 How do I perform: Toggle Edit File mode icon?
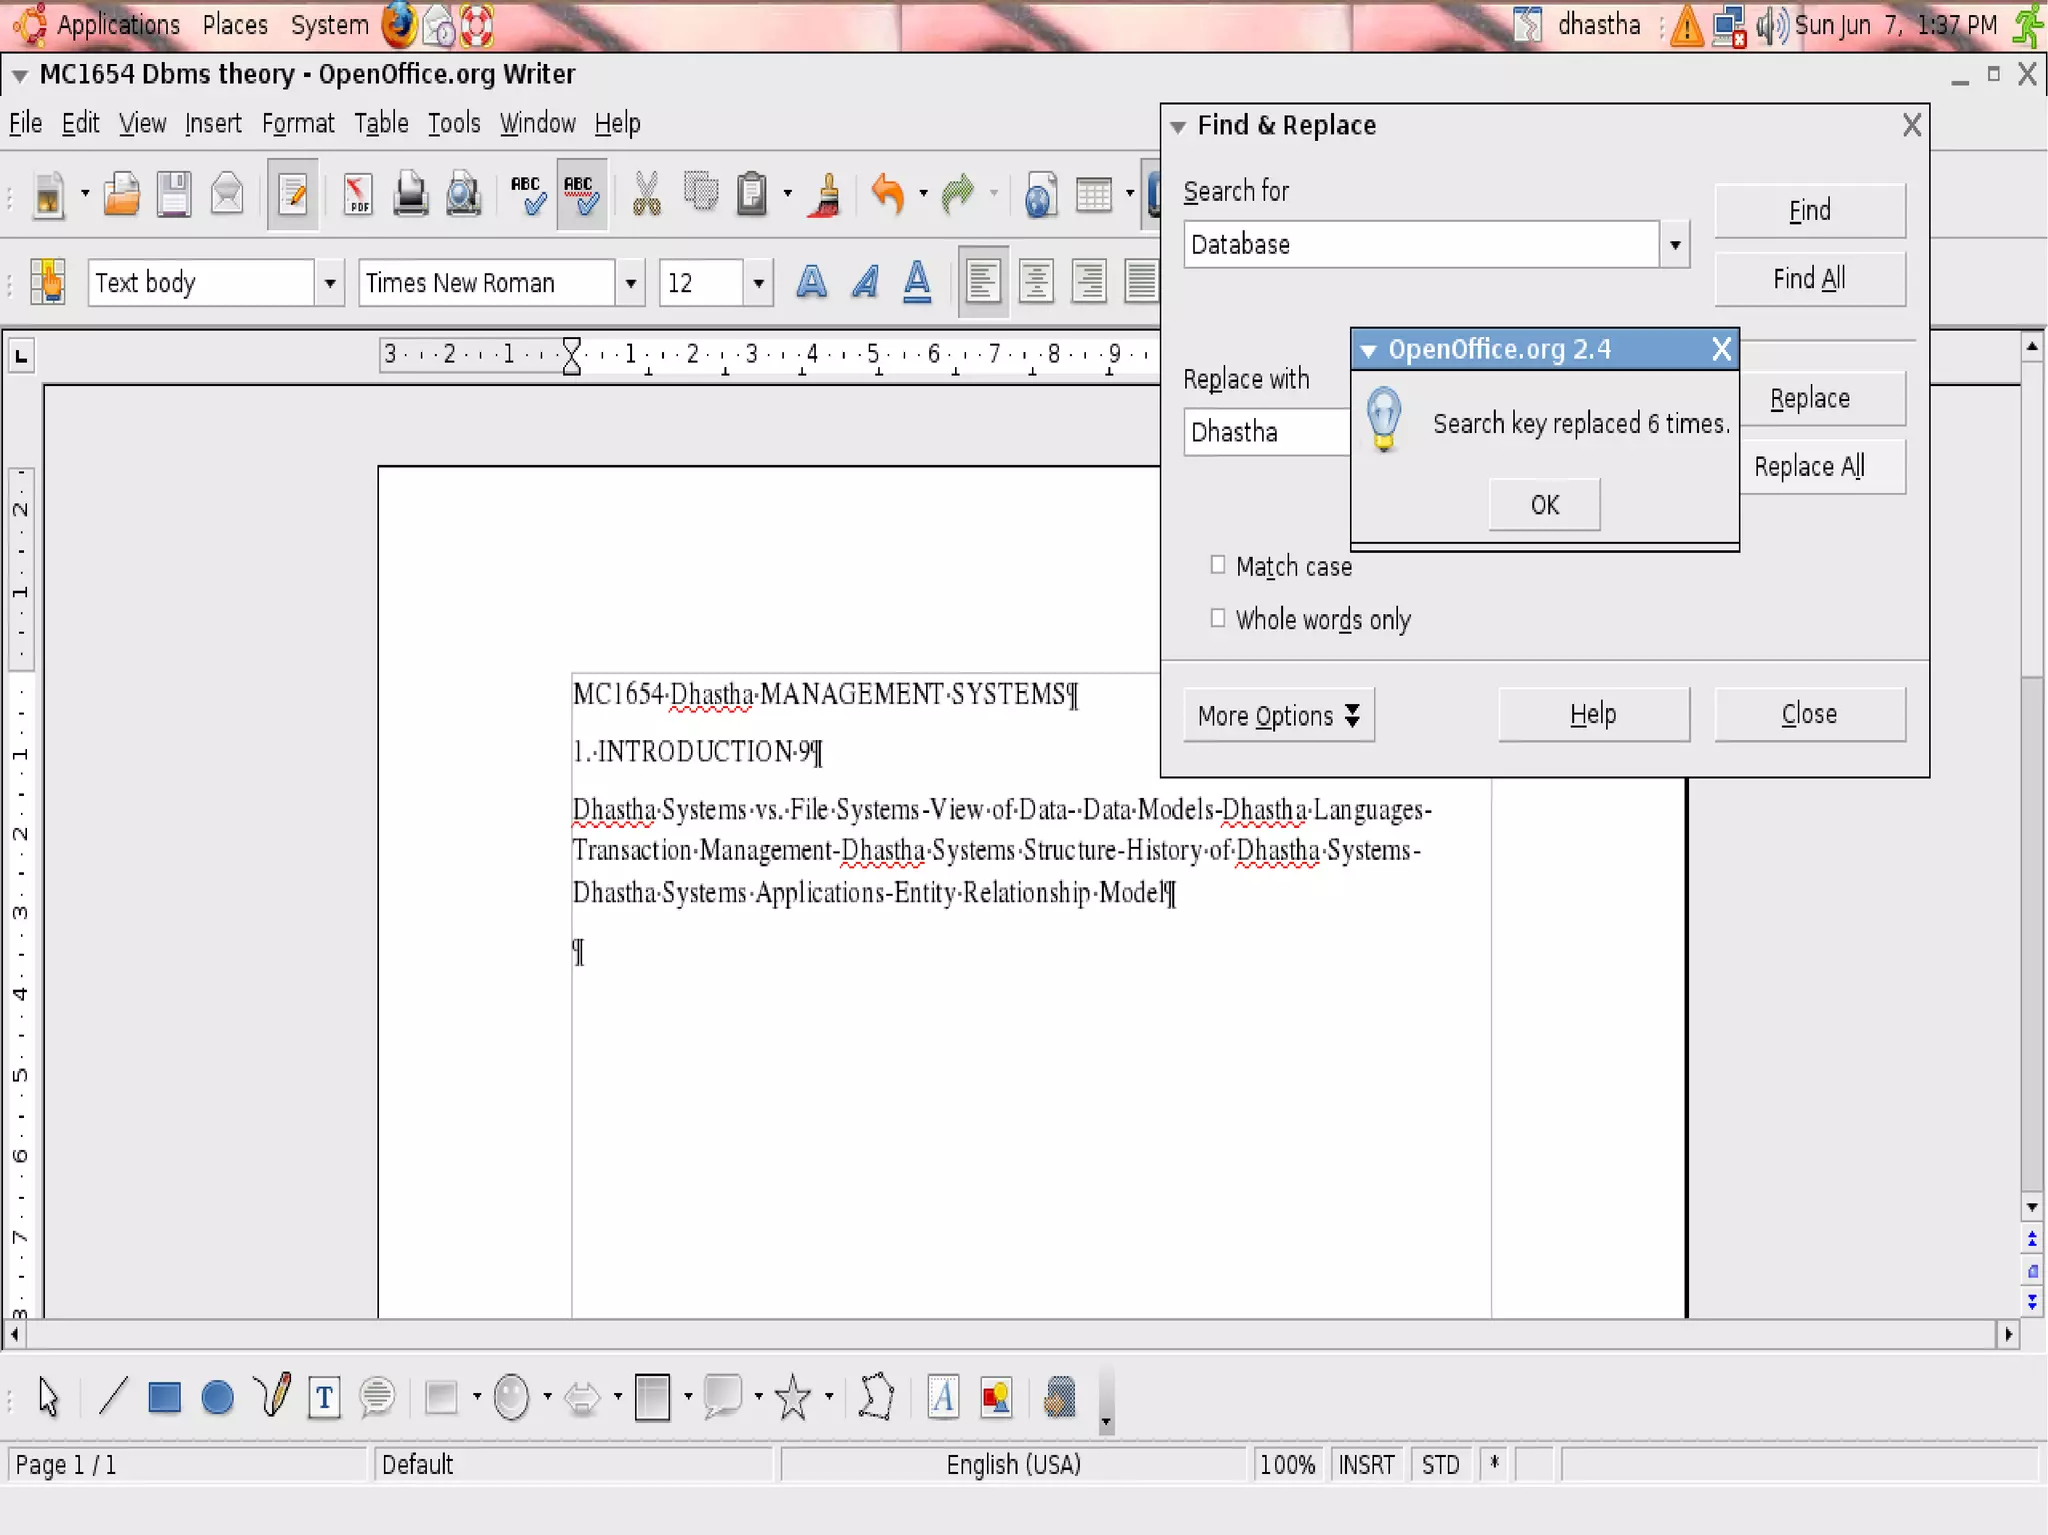tap(293, 194)
